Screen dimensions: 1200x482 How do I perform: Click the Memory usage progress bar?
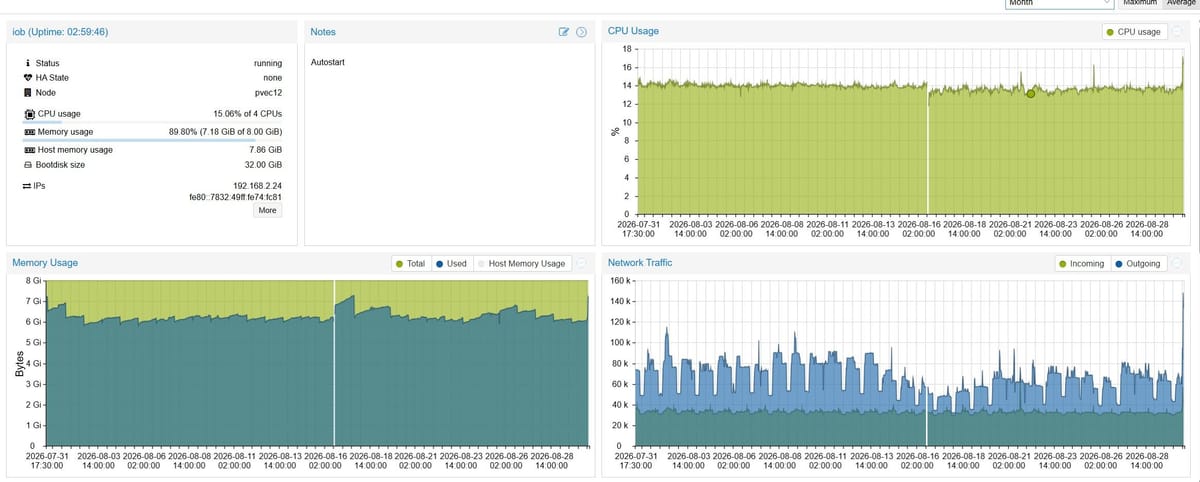coord(152,140)
